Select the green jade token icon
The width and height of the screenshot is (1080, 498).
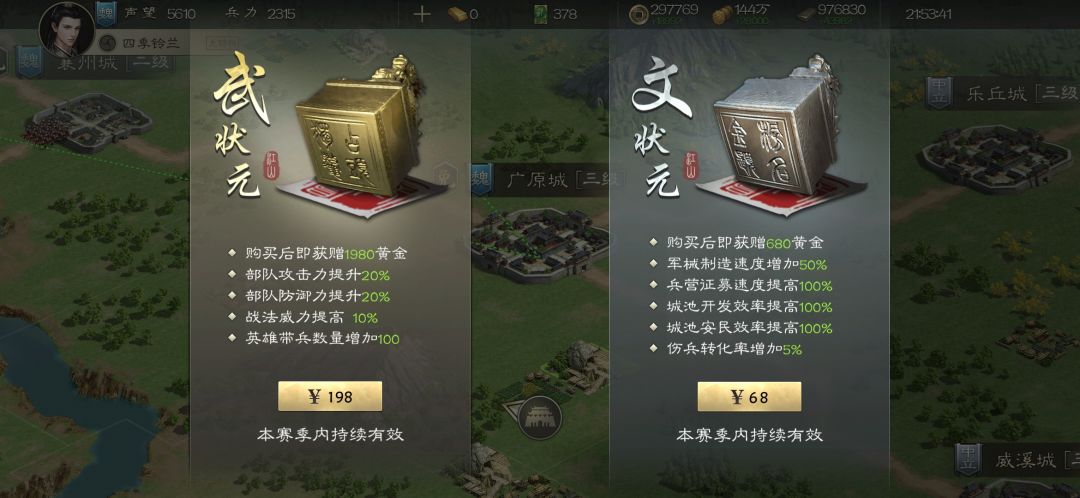click(541, 14)
